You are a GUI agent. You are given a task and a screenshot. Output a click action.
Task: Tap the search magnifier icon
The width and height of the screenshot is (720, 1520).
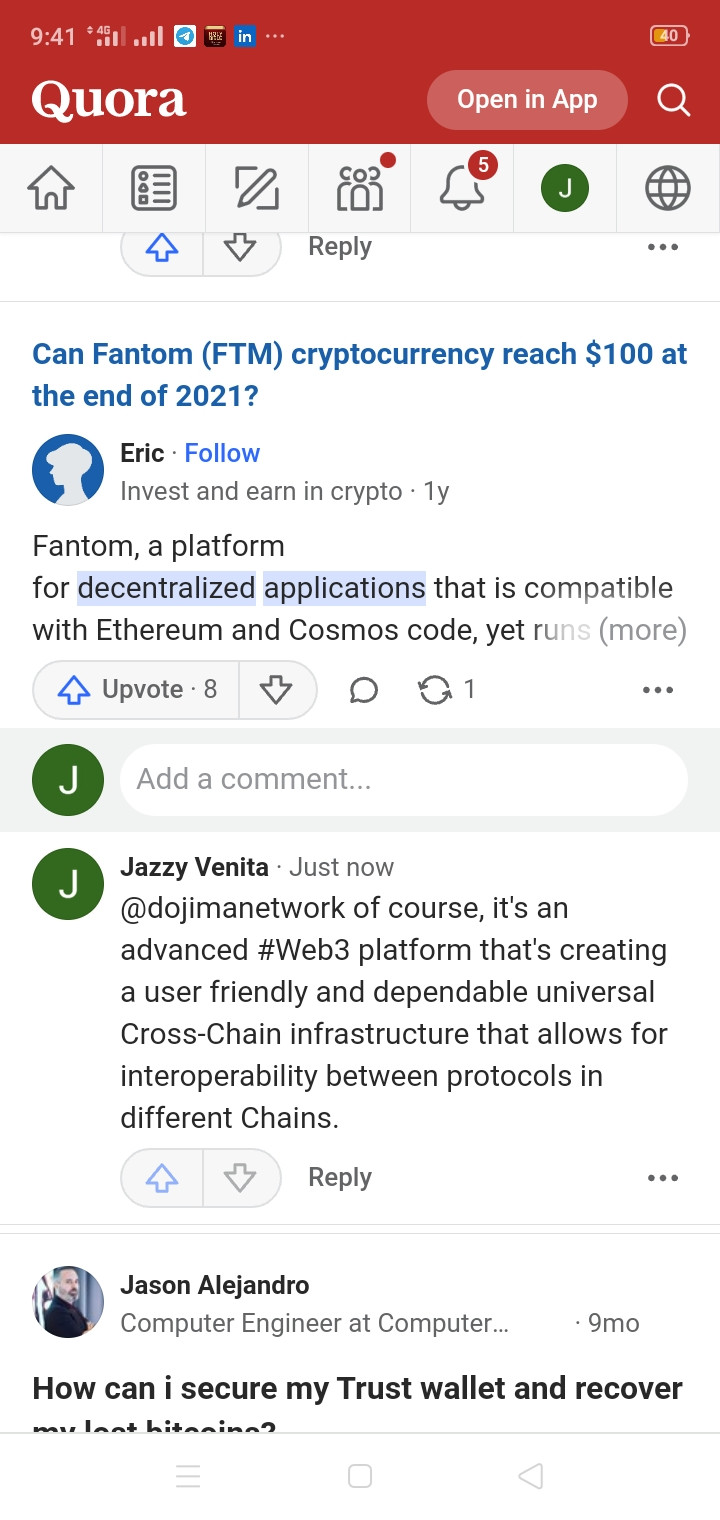point(673,100)
